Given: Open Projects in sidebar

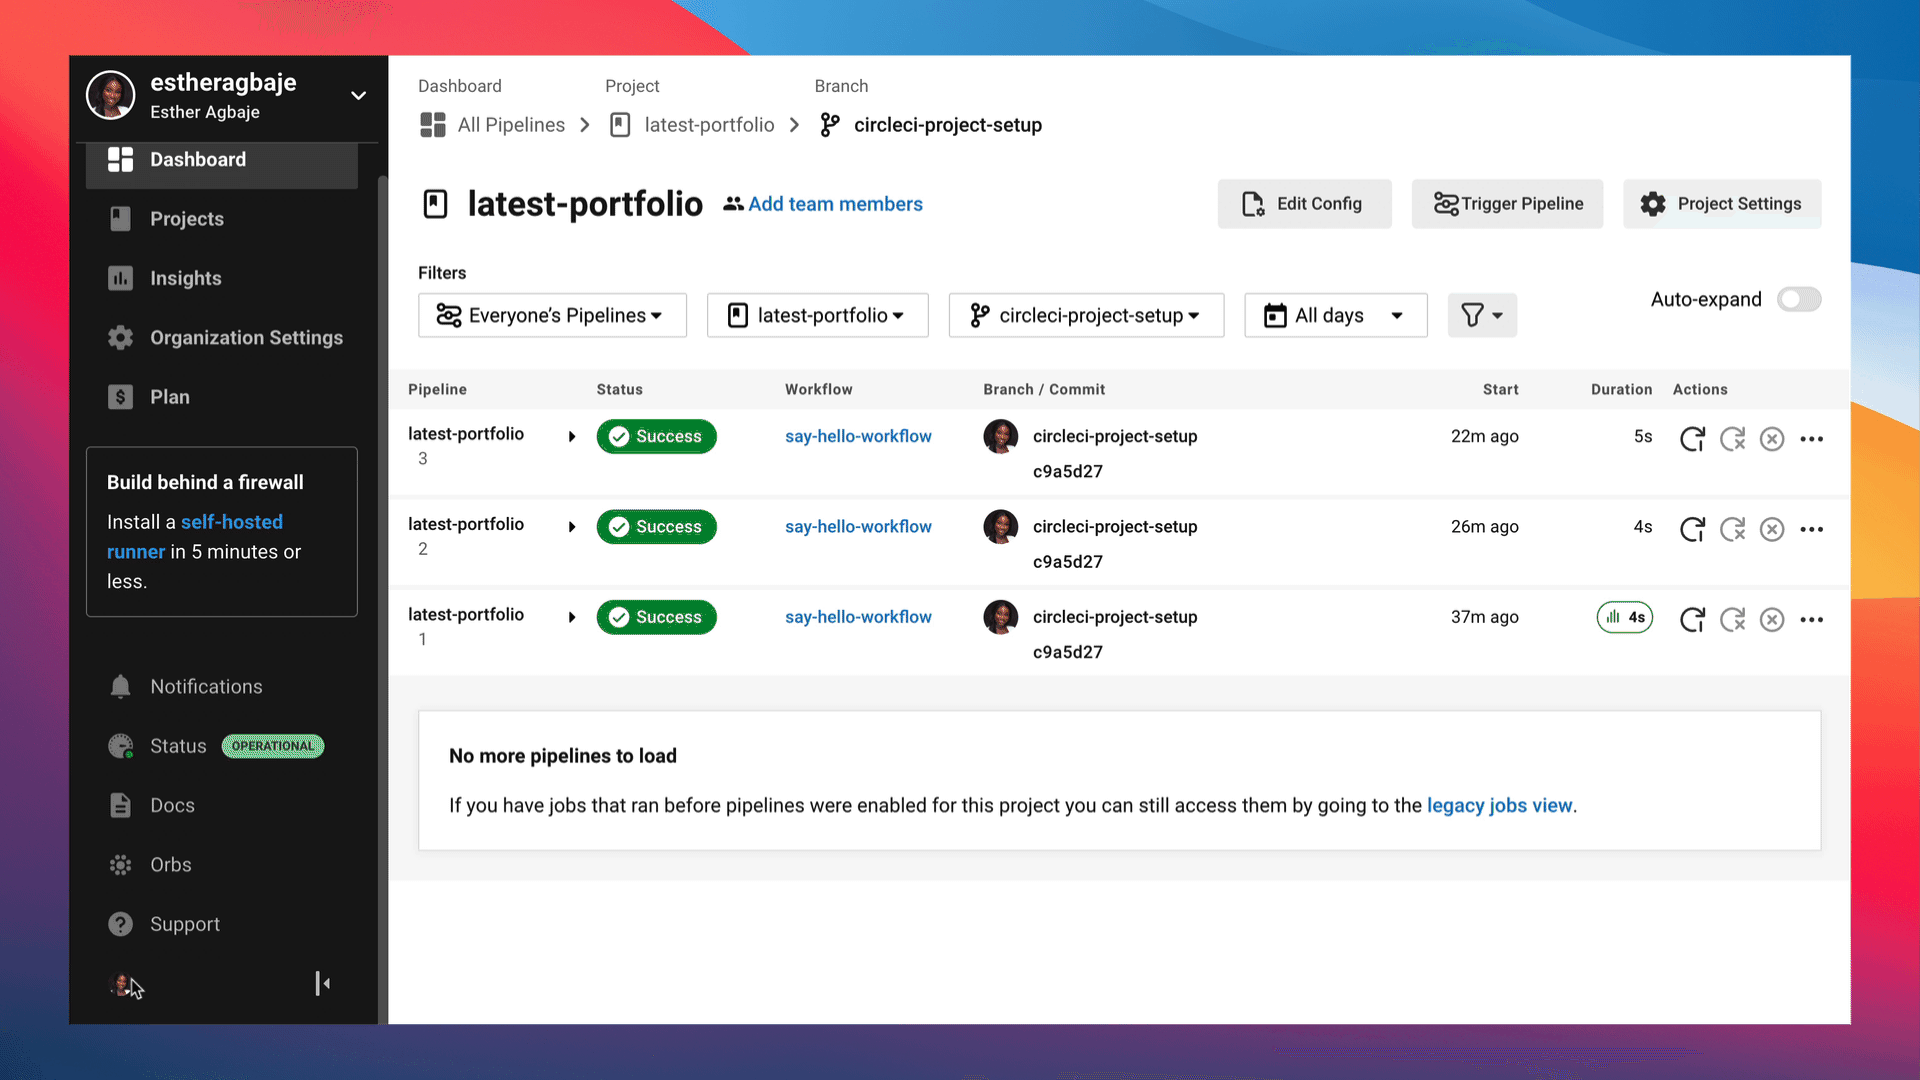Looking at the screenshot, I should (222, 219).
